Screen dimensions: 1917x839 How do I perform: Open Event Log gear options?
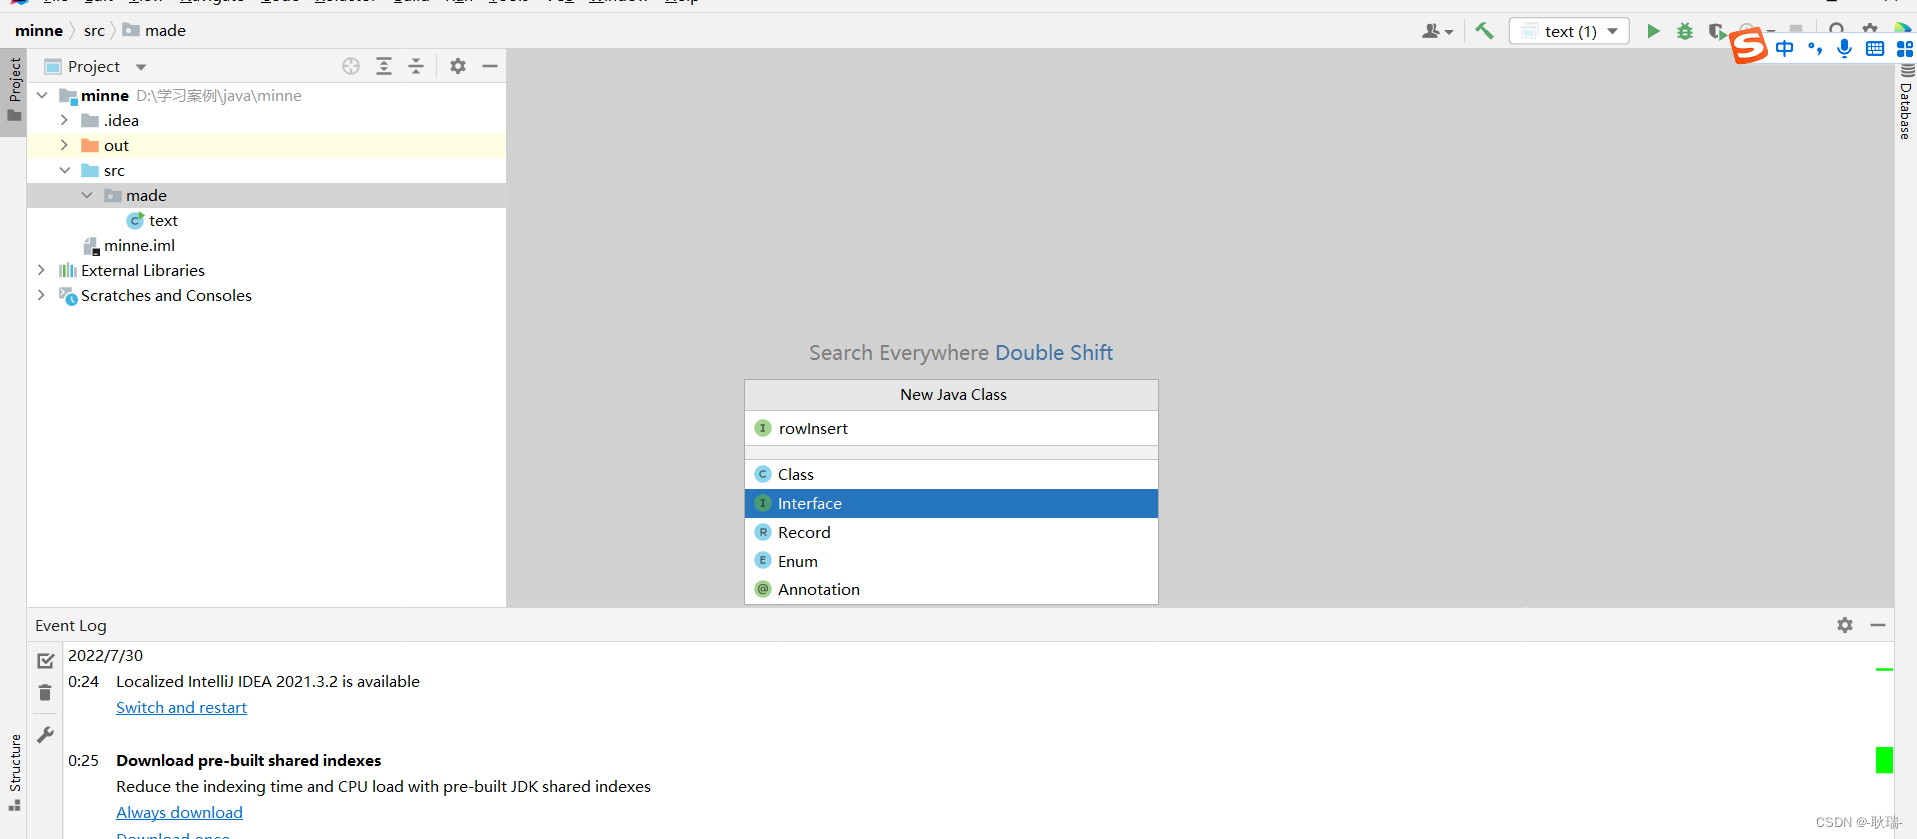1845,625
